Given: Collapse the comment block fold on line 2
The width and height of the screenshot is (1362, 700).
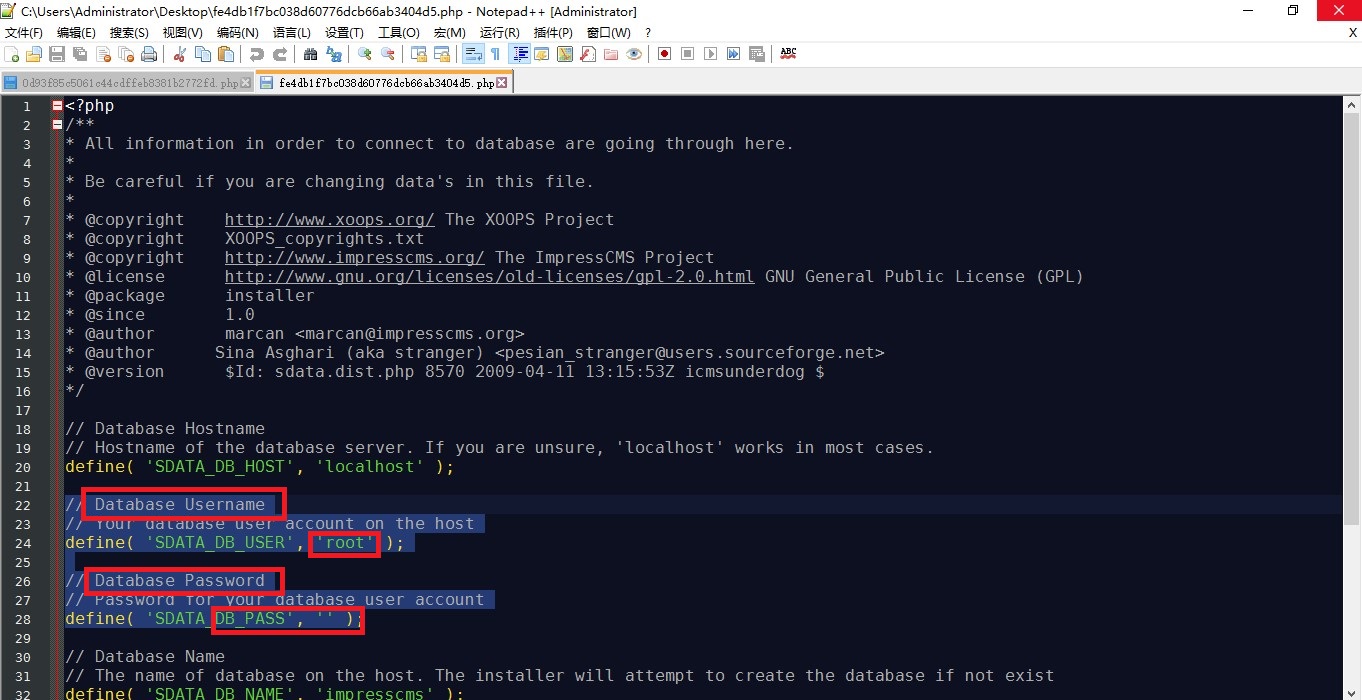Looking at the screenshot, I should coord(57,125).
